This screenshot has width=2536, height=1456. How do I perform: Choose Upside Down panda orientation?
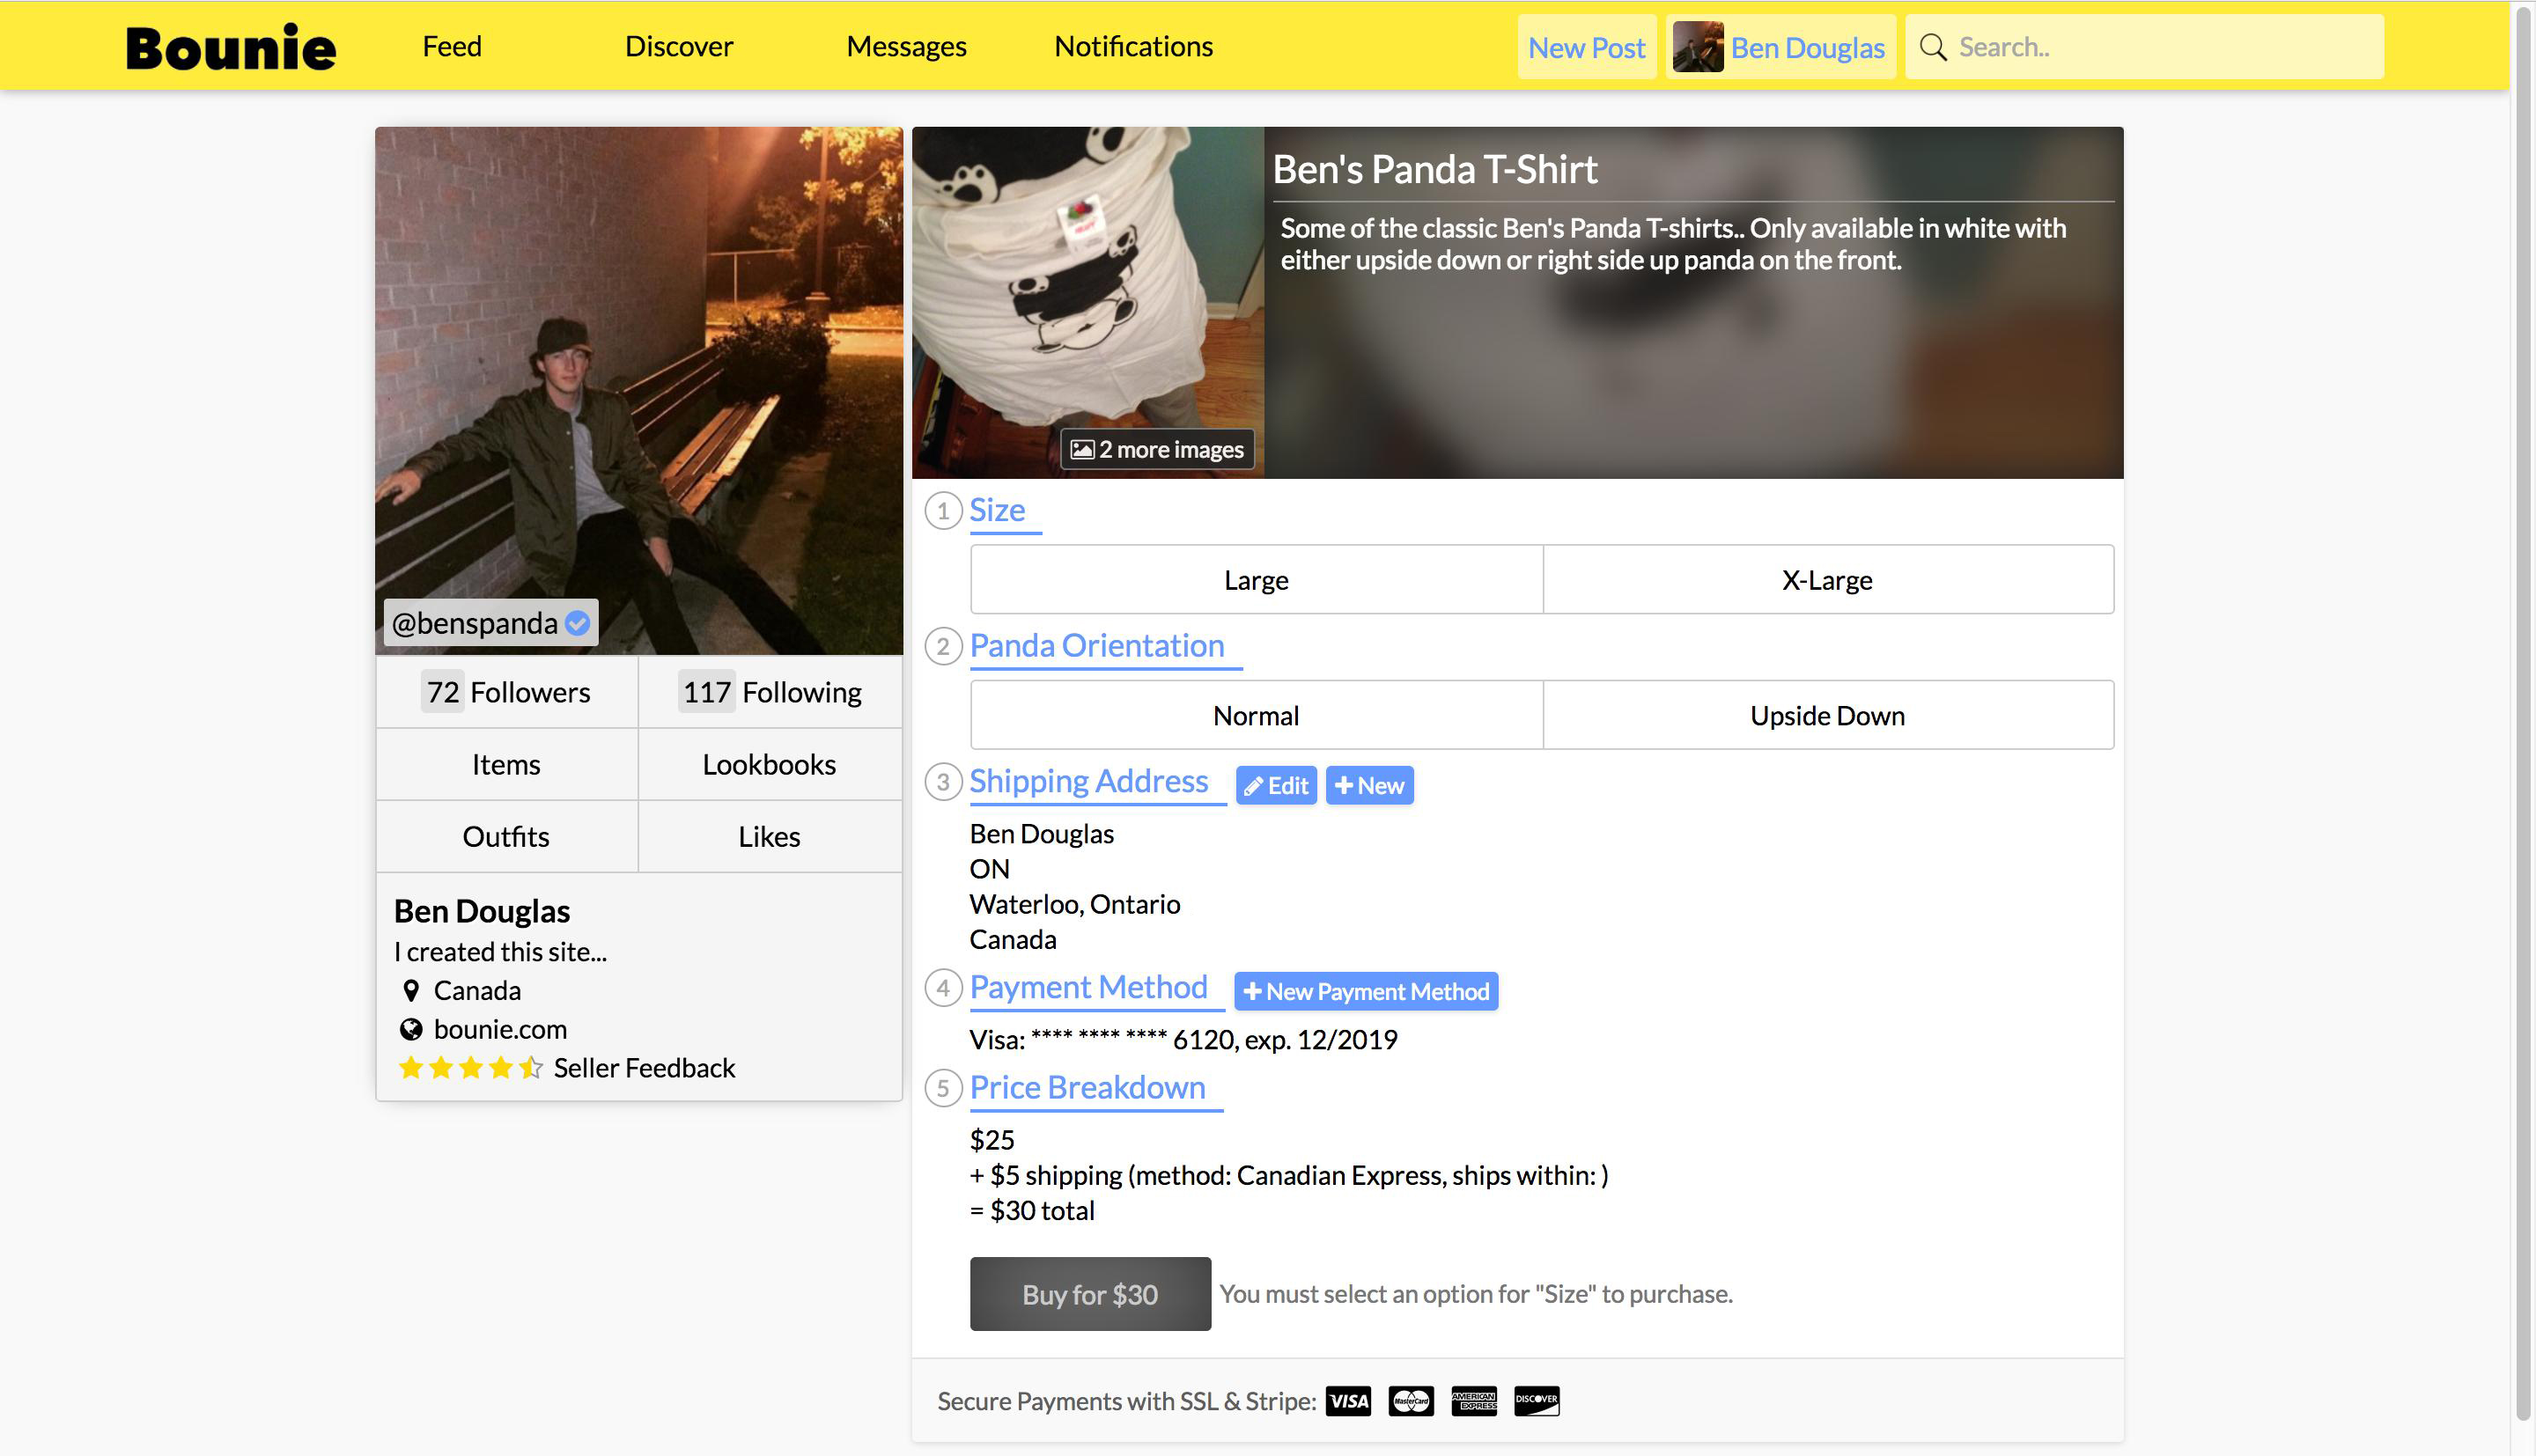(1827, 715)
